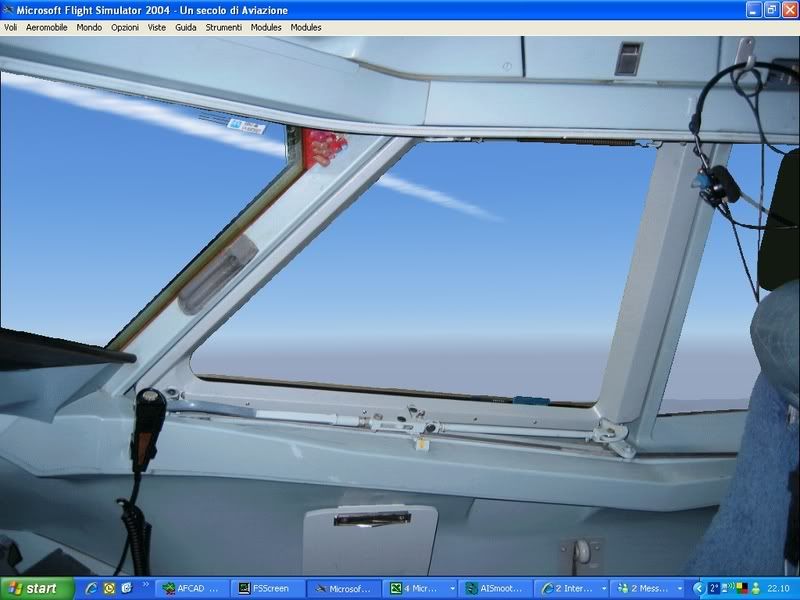Click the Windows Start button

37,588
